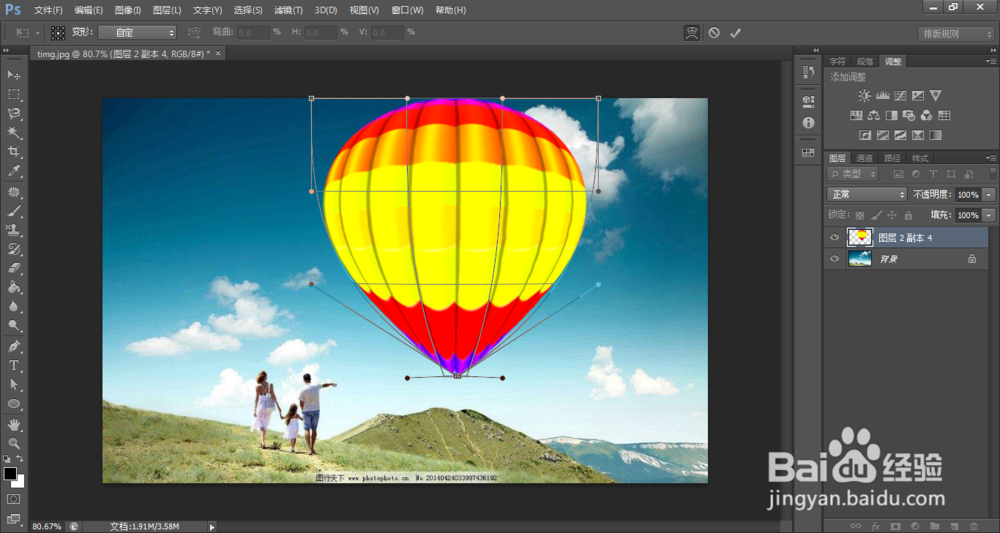1000x533 pixels.
Task: Select the Horizontal Type tool
Action: coord(14,365)
